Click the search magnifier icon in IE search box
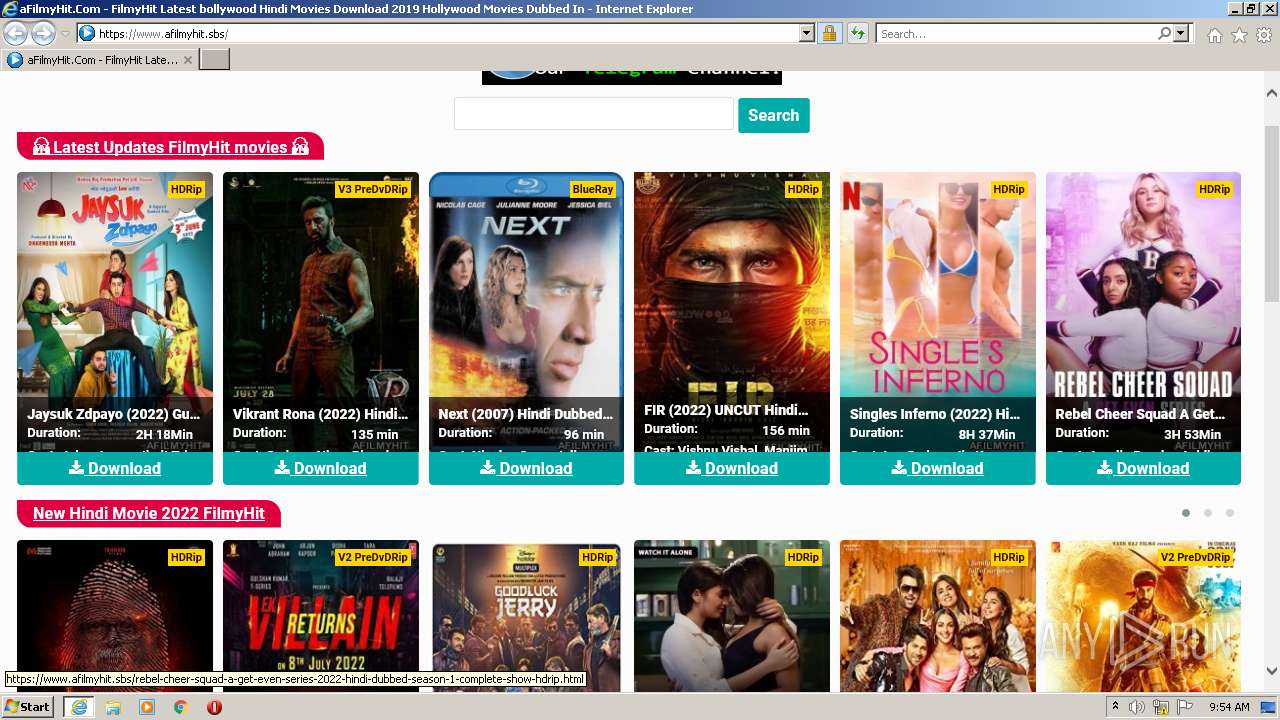The image size is (1280, 720). pos(1164,34)
